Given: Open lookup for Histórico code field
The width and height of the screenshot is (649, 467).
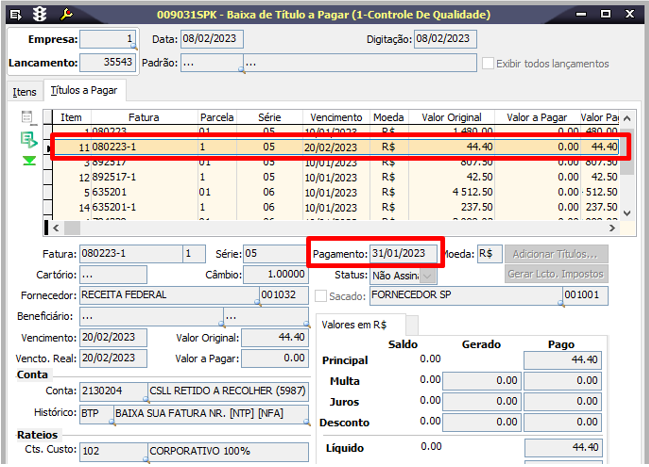Looking at the screenshot, I should click(x=112, y=421).
